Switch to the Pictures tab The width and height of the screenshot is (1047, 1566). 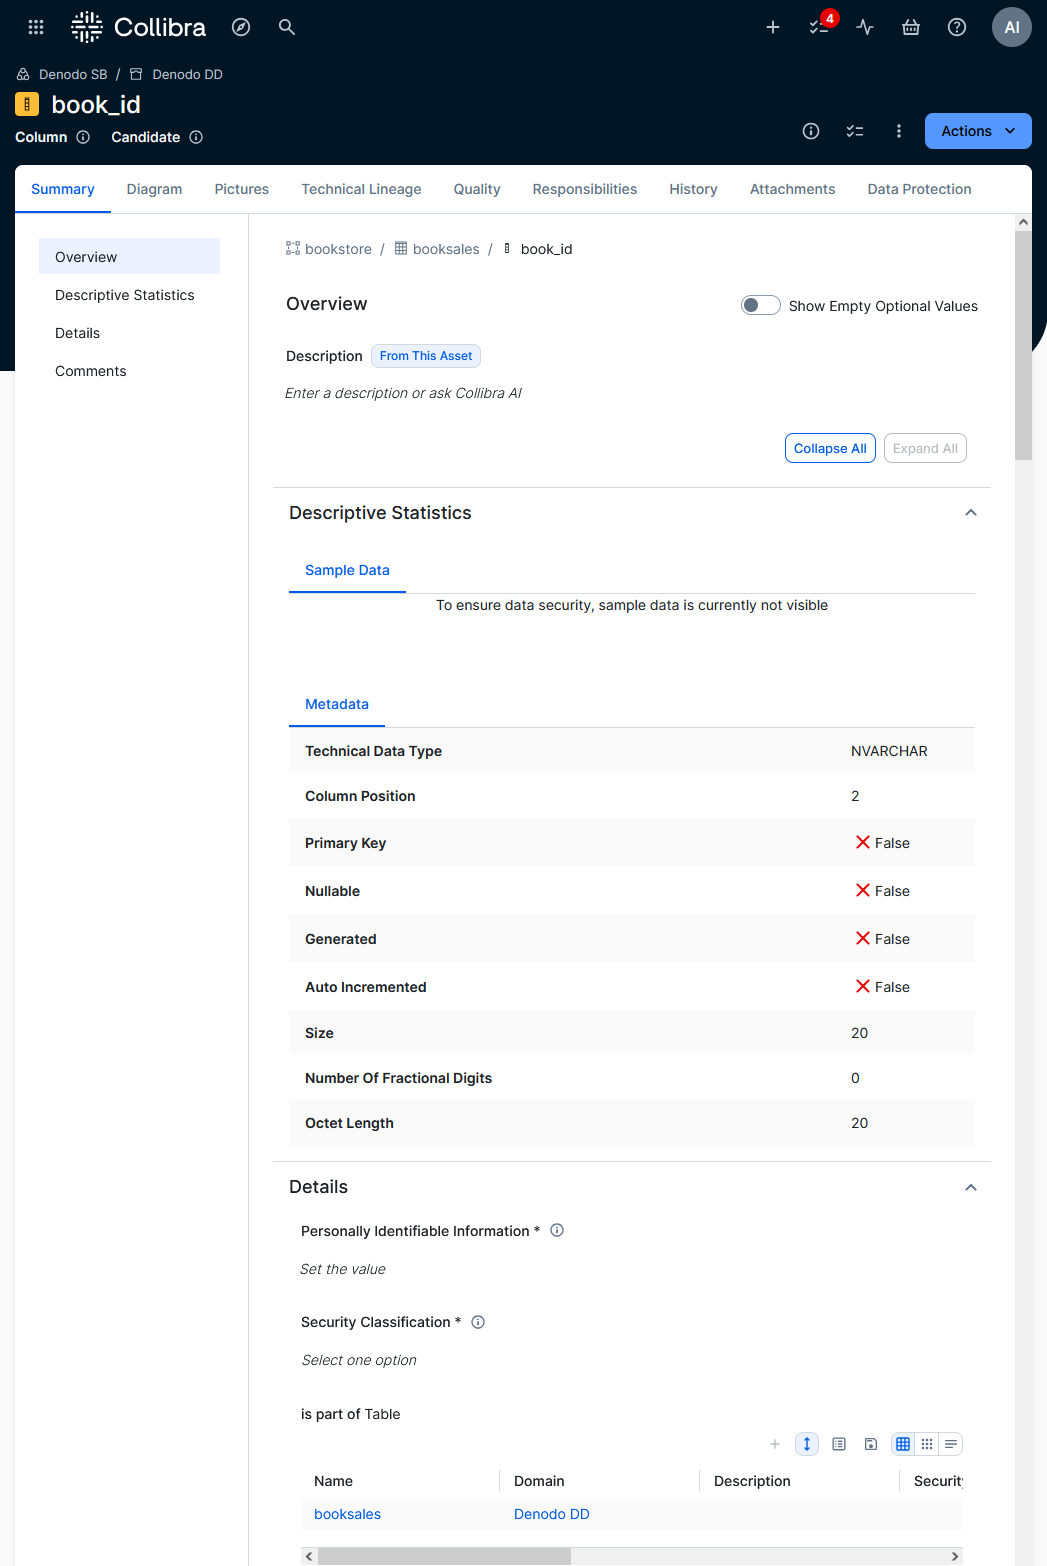pyautogui.click(x=242, y=189)
